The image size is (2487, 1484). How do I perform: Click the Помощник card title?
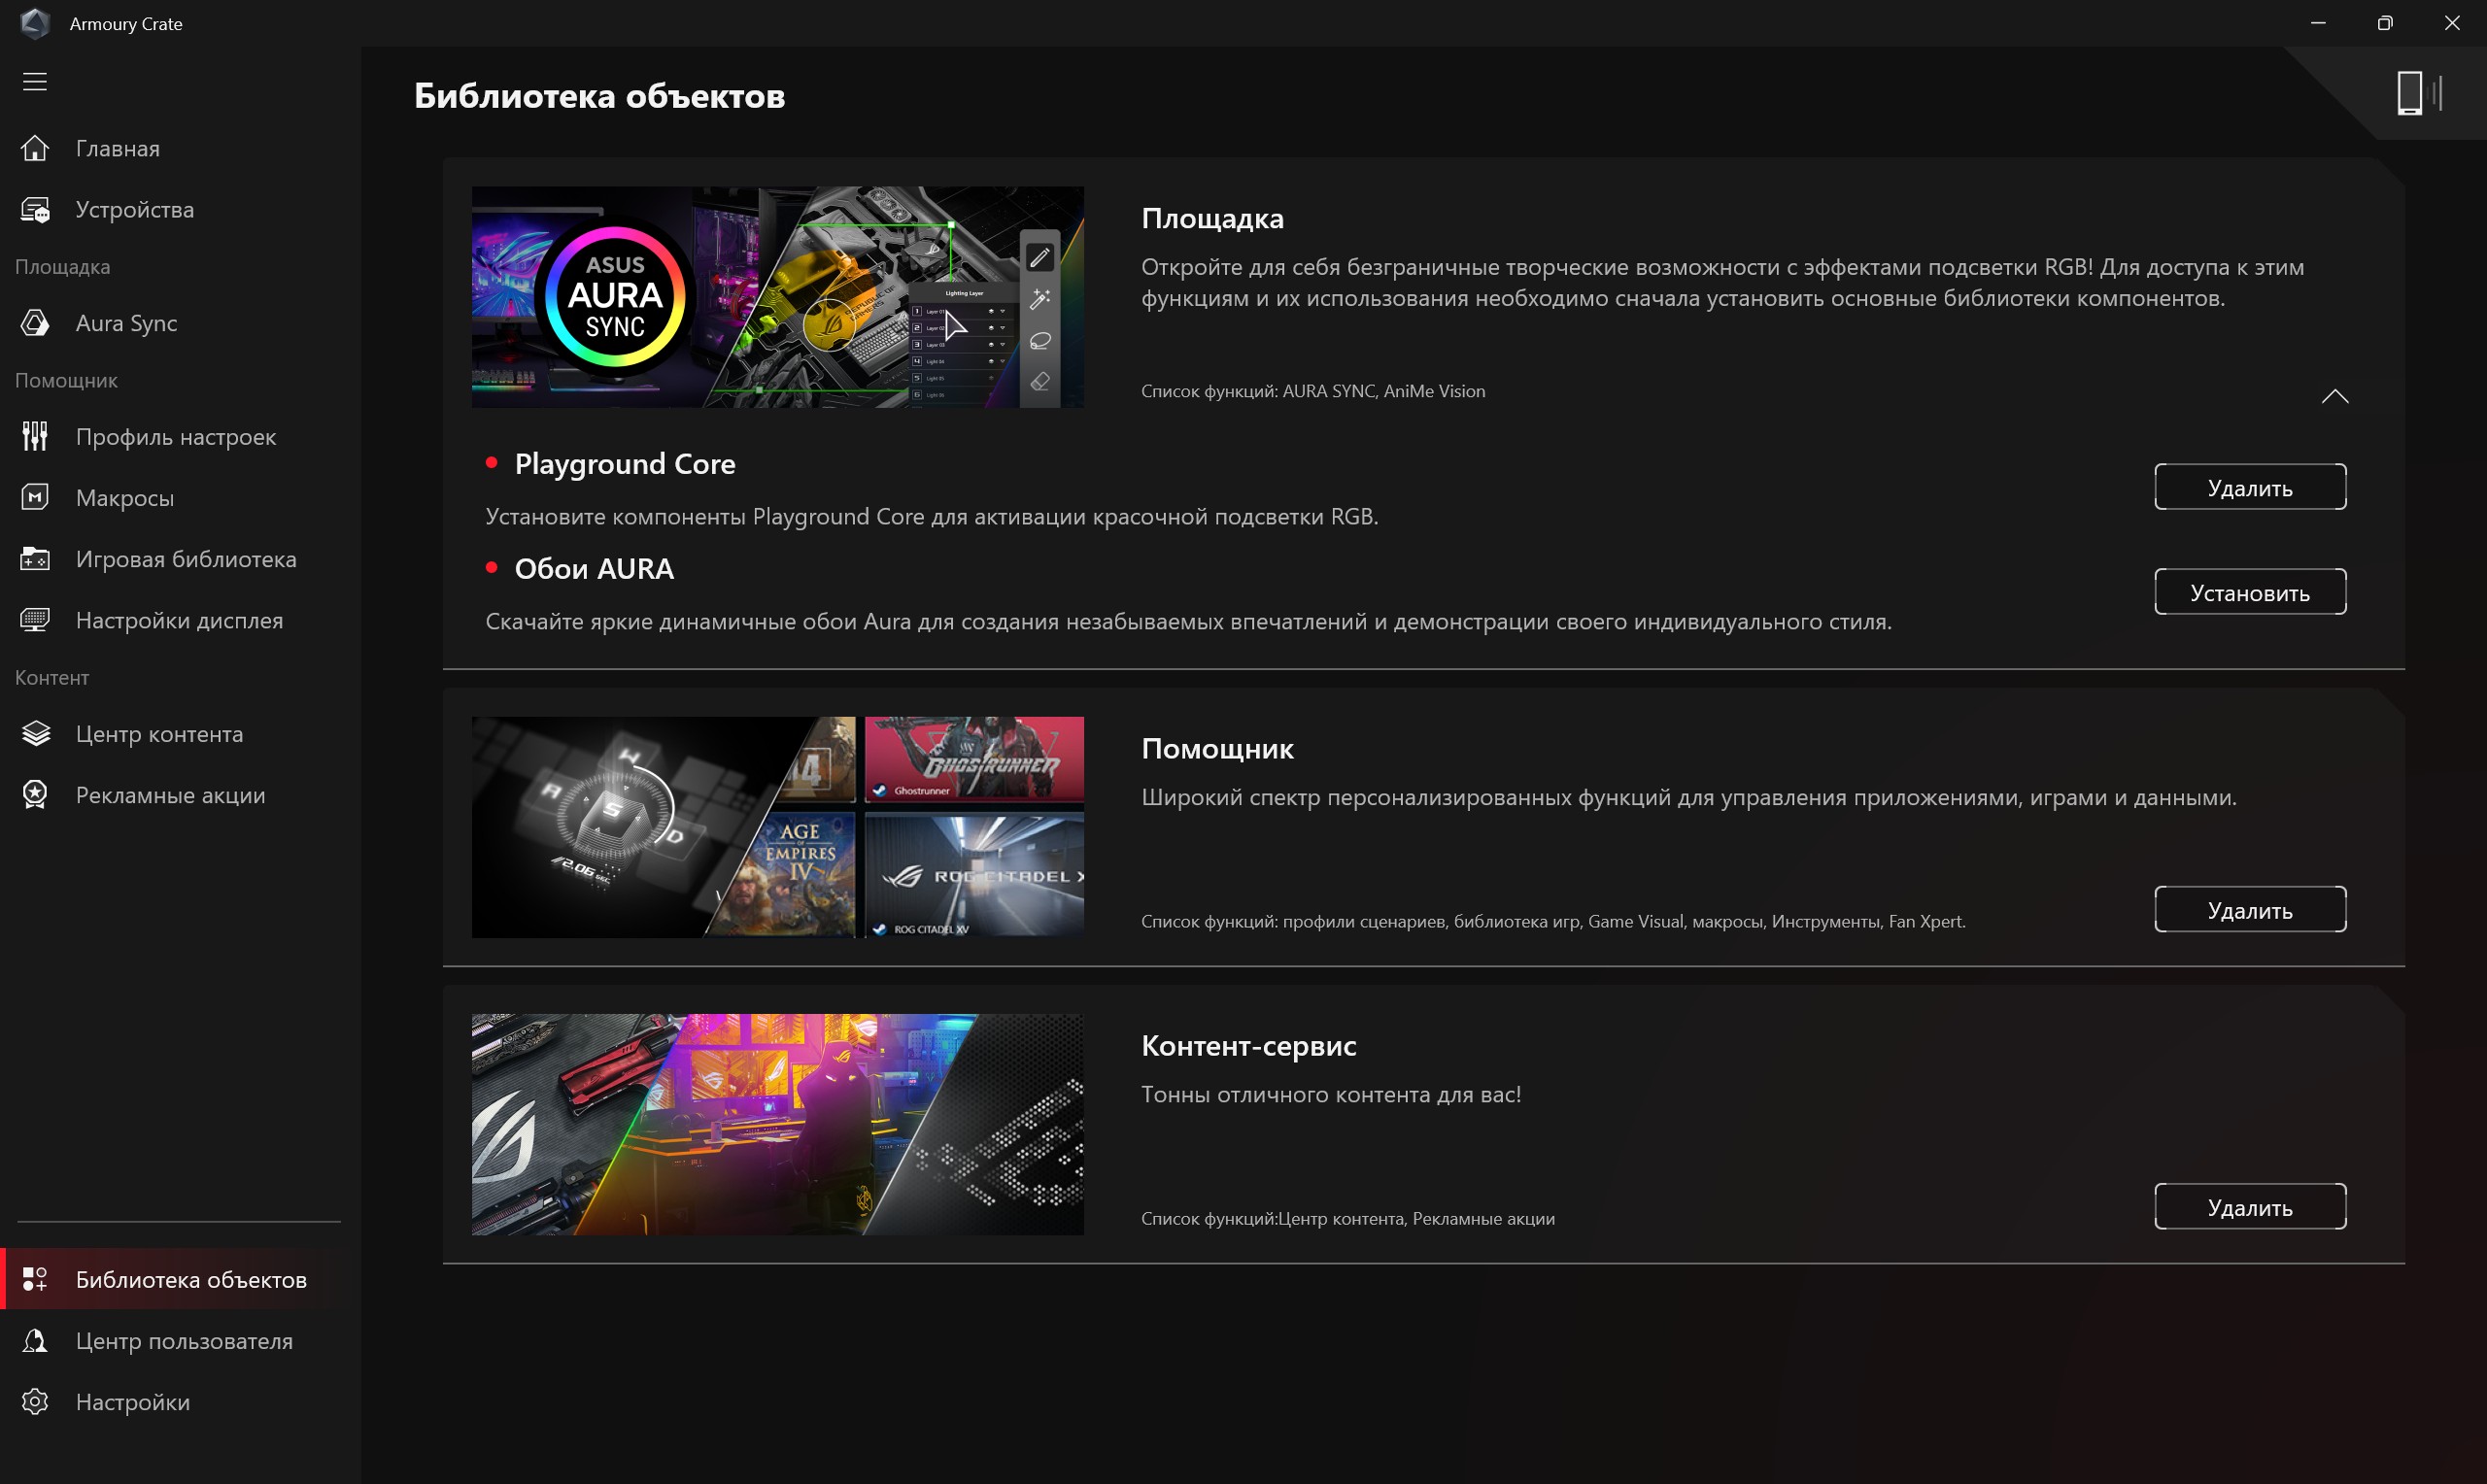1217,749
